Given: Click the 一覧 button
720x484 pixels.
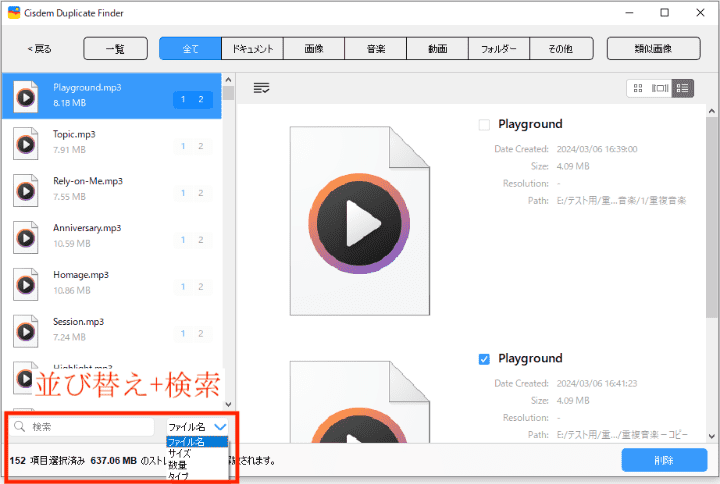Looking at the screenshot, I should tap(115, 49).
